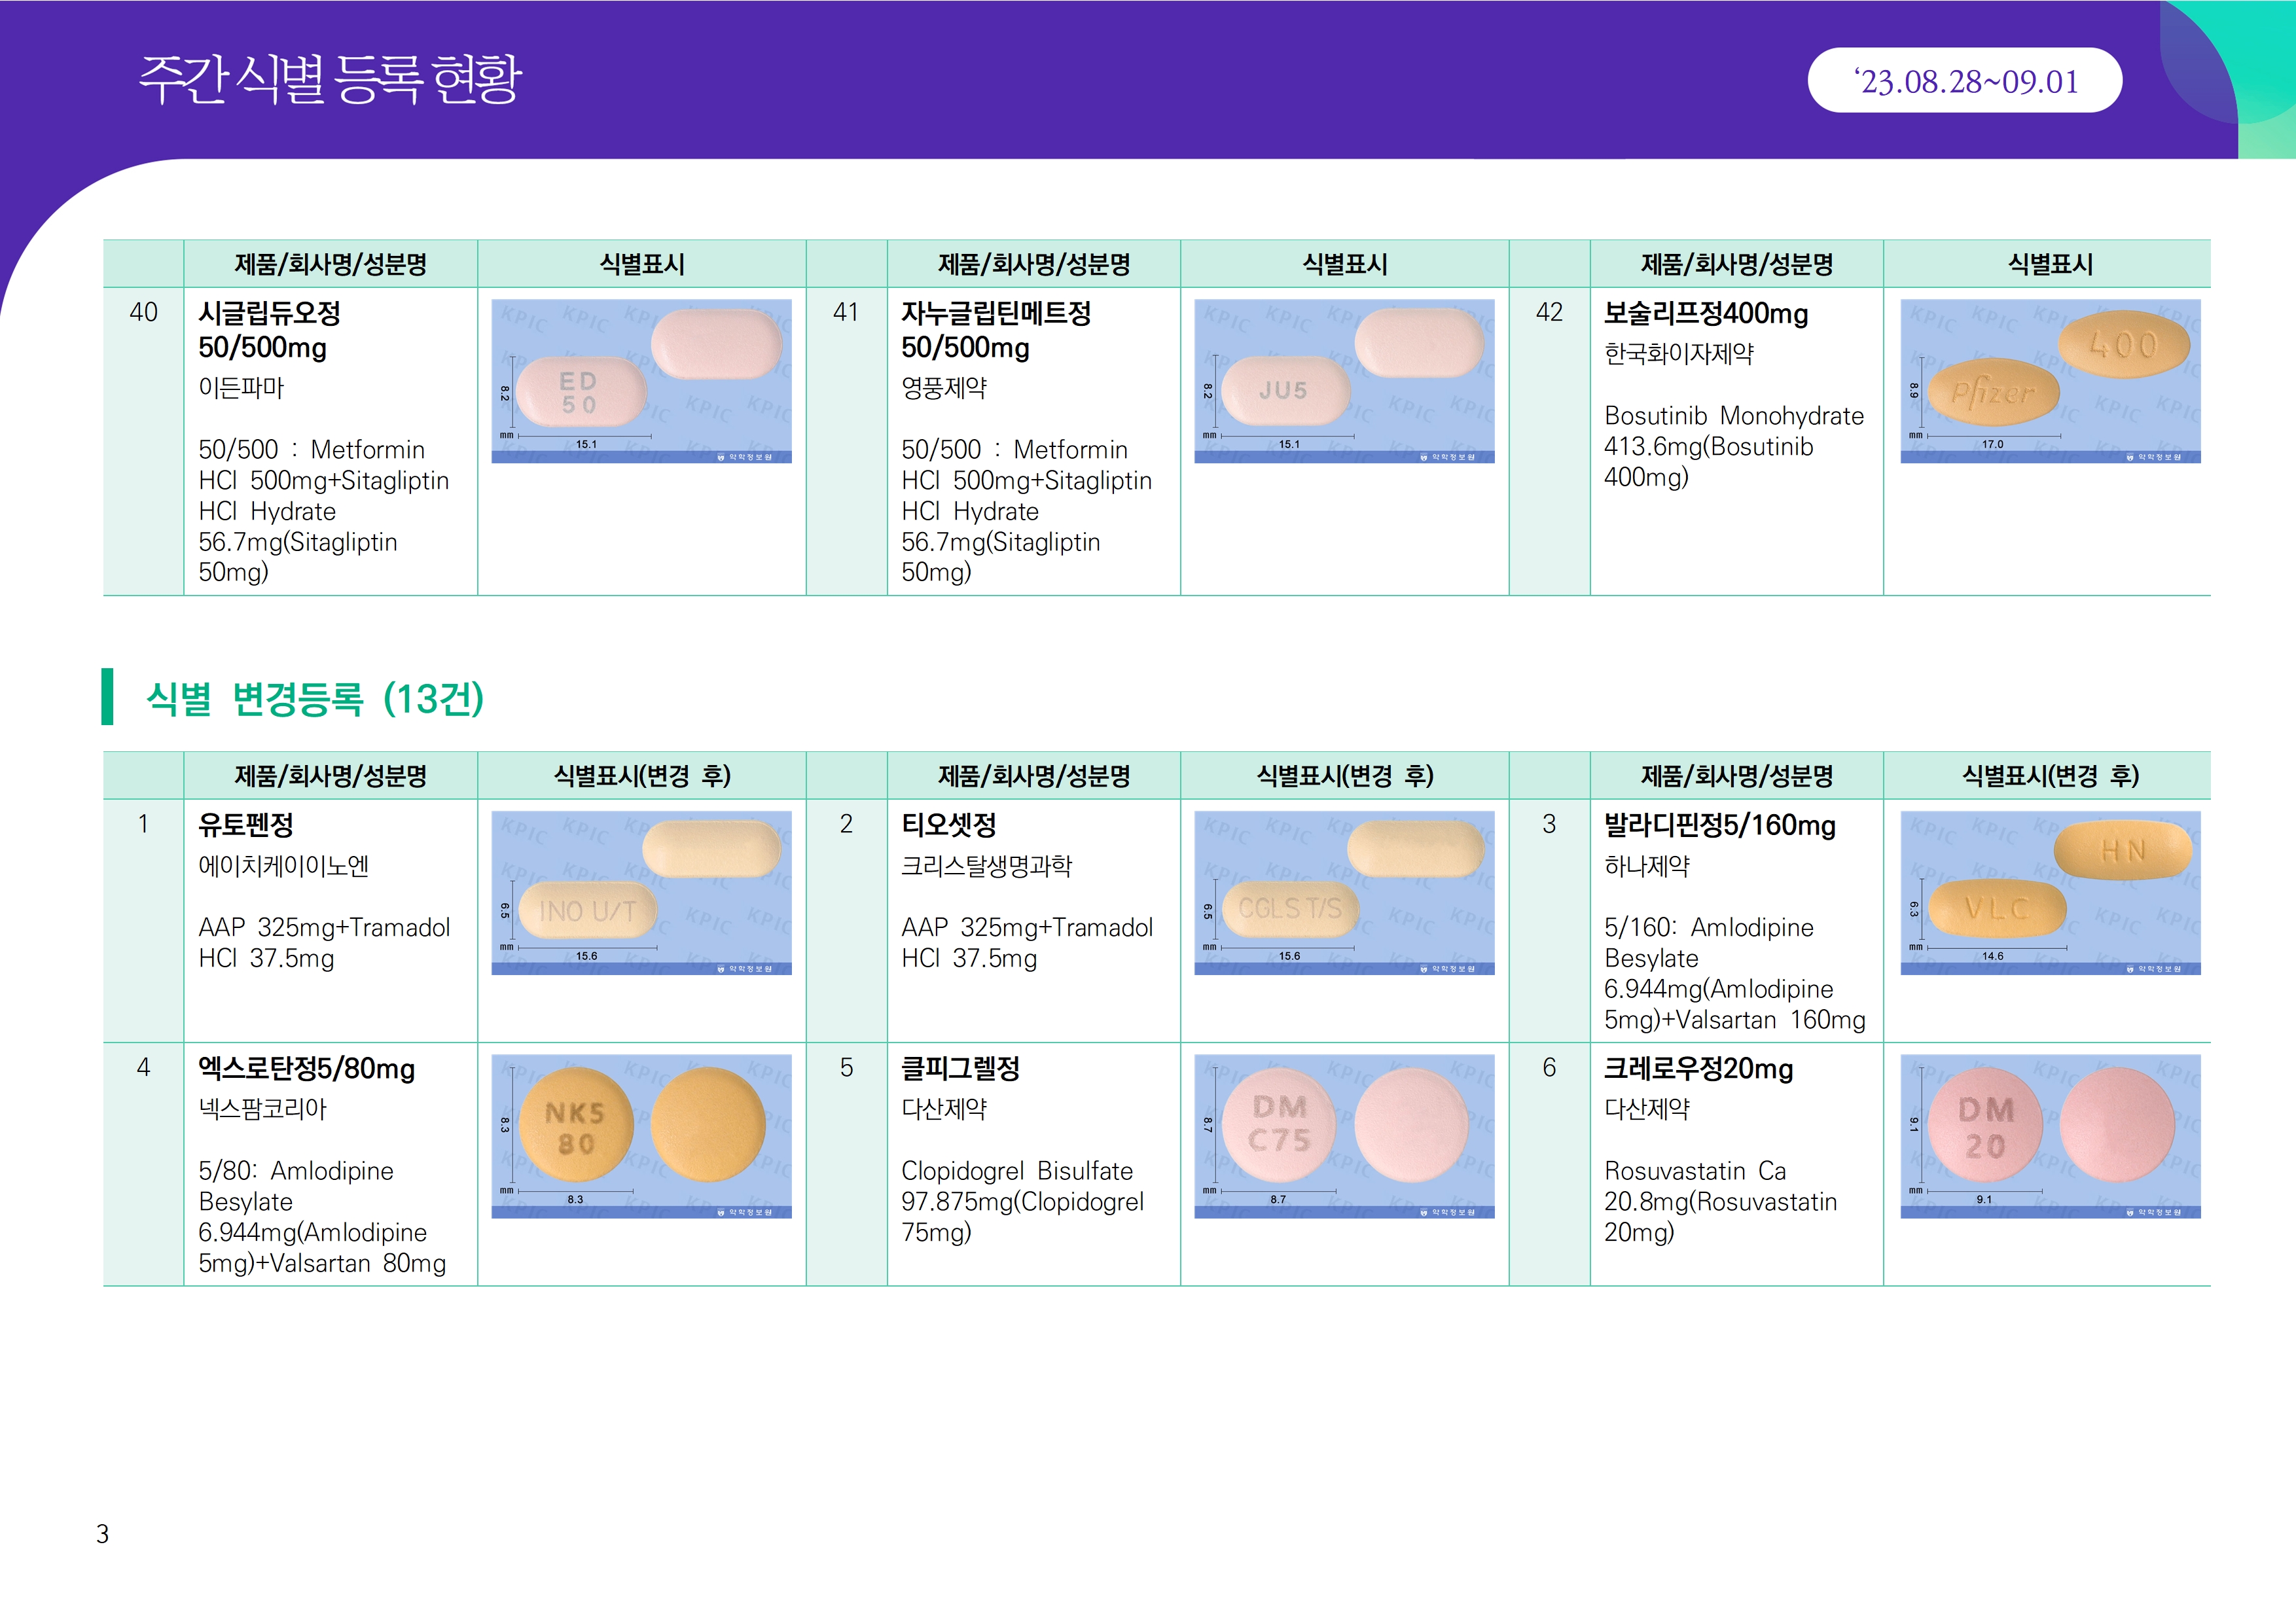Click product name 유토펜정
2296x1623 pixels.
(246, 825)
